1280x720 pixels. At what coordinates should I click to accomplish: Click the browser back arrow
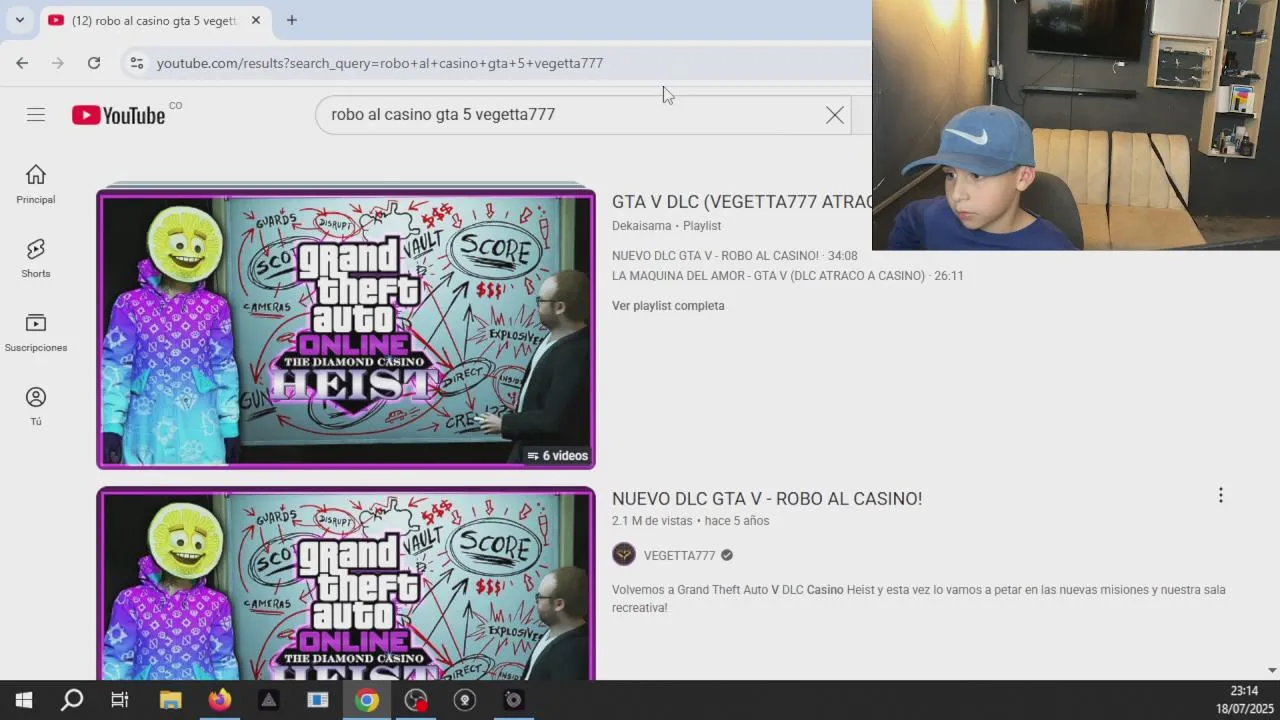(22, 63)
